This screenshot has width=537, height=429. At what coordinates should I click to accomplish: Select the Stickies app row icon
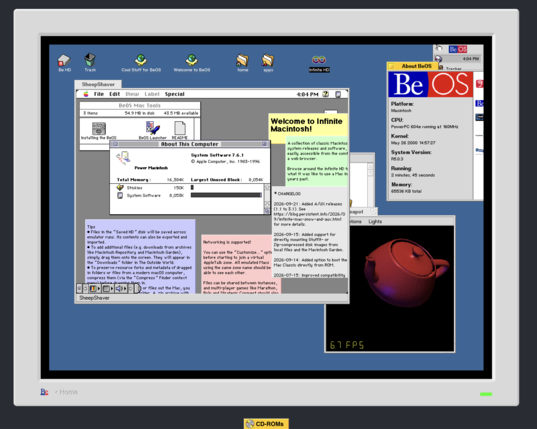tap(120, 187)
